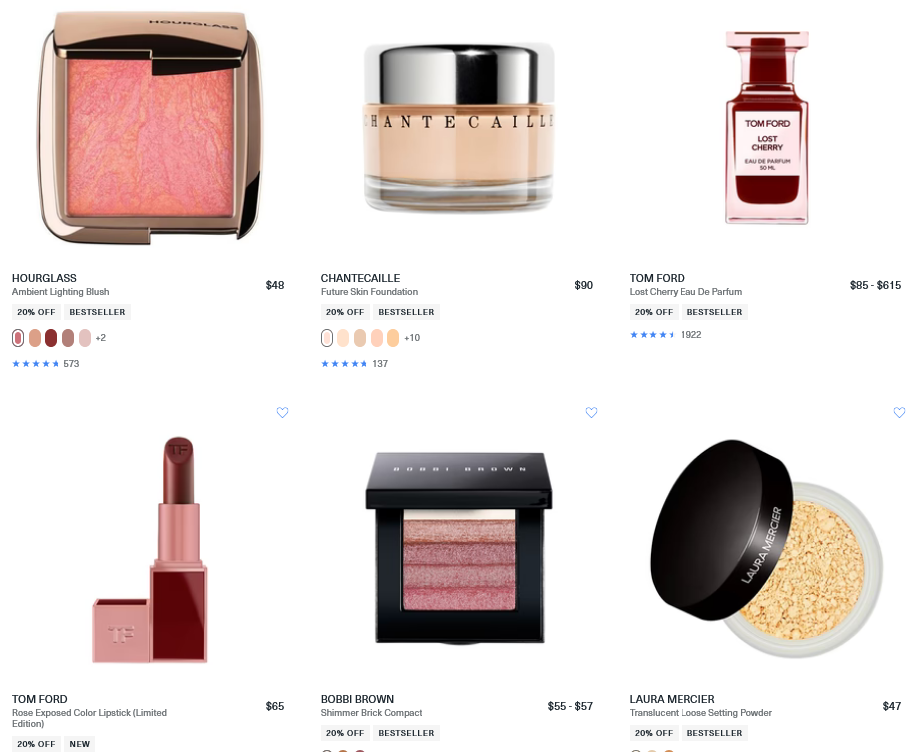Pick the orange-peach foundation shade swatch

pos(393,338)
